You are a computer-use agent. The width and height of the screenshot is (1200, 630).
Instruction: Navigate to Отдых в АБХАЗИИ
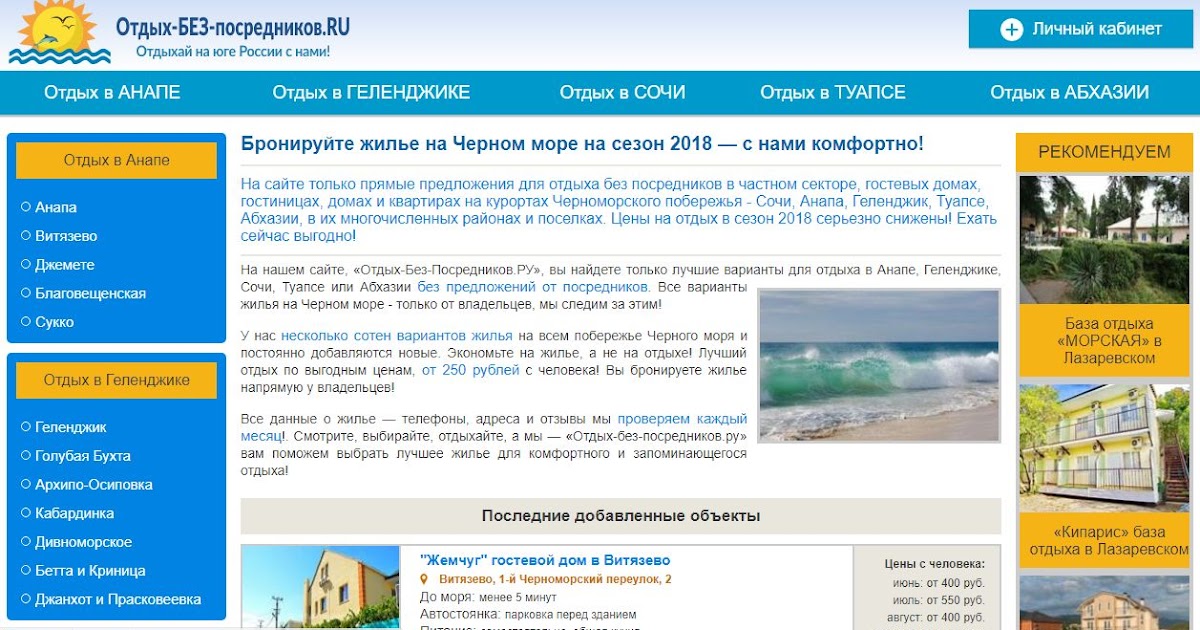coord(1069,93)
